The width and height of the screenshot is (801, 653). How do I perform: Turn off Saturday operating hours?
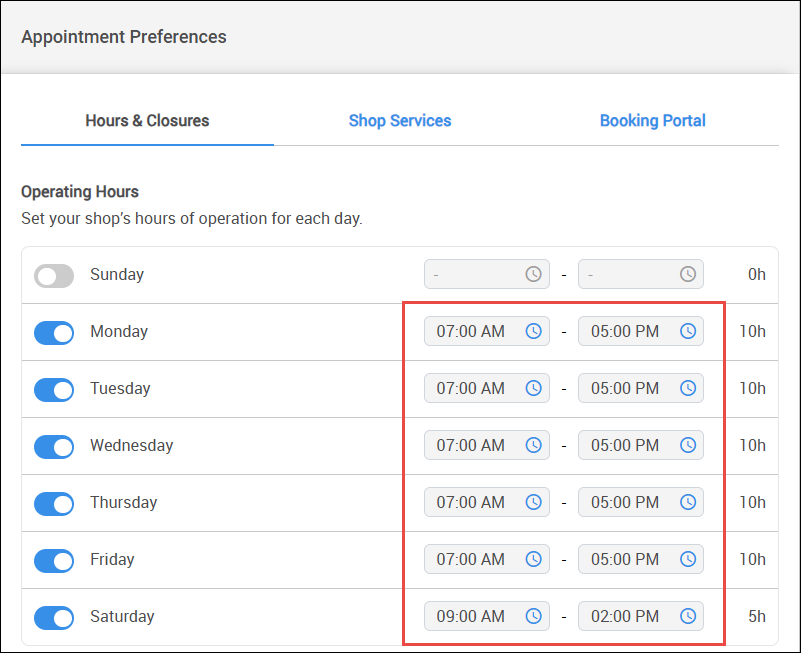click(54, 618)
